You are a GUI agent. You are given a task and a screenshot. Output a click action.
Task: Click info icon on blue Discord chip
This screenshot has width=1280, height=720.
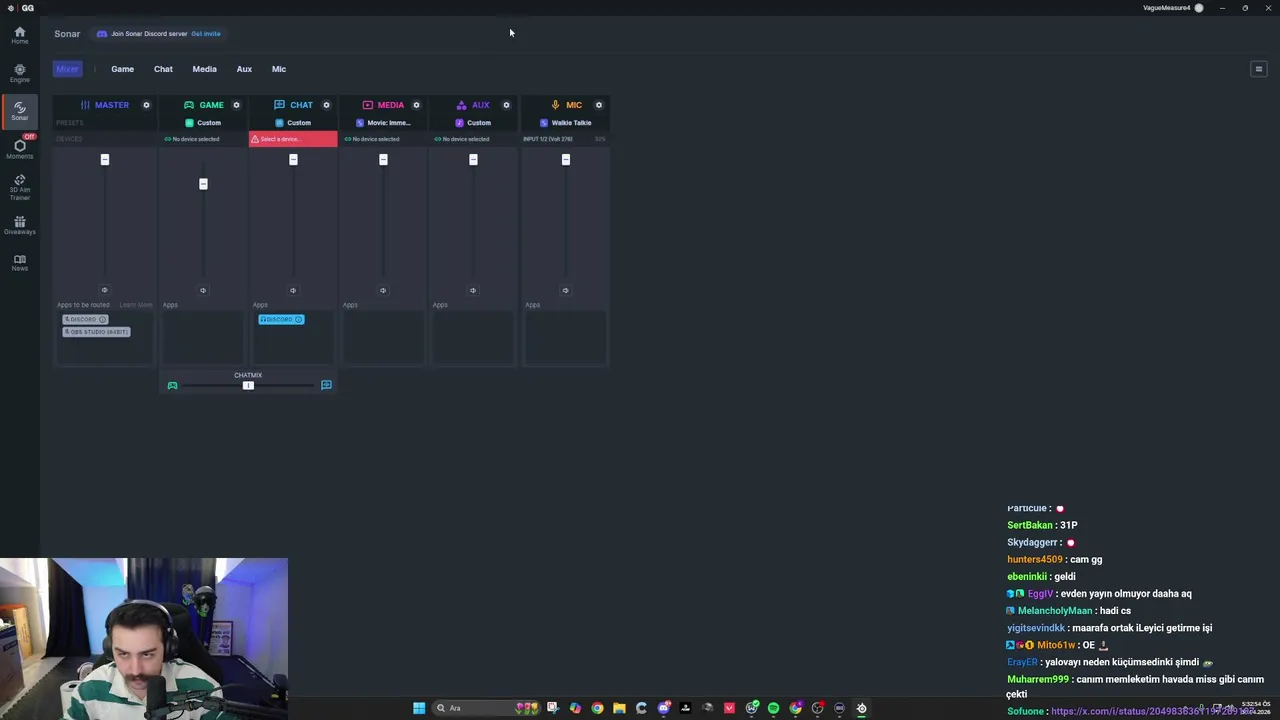[298, 319]
